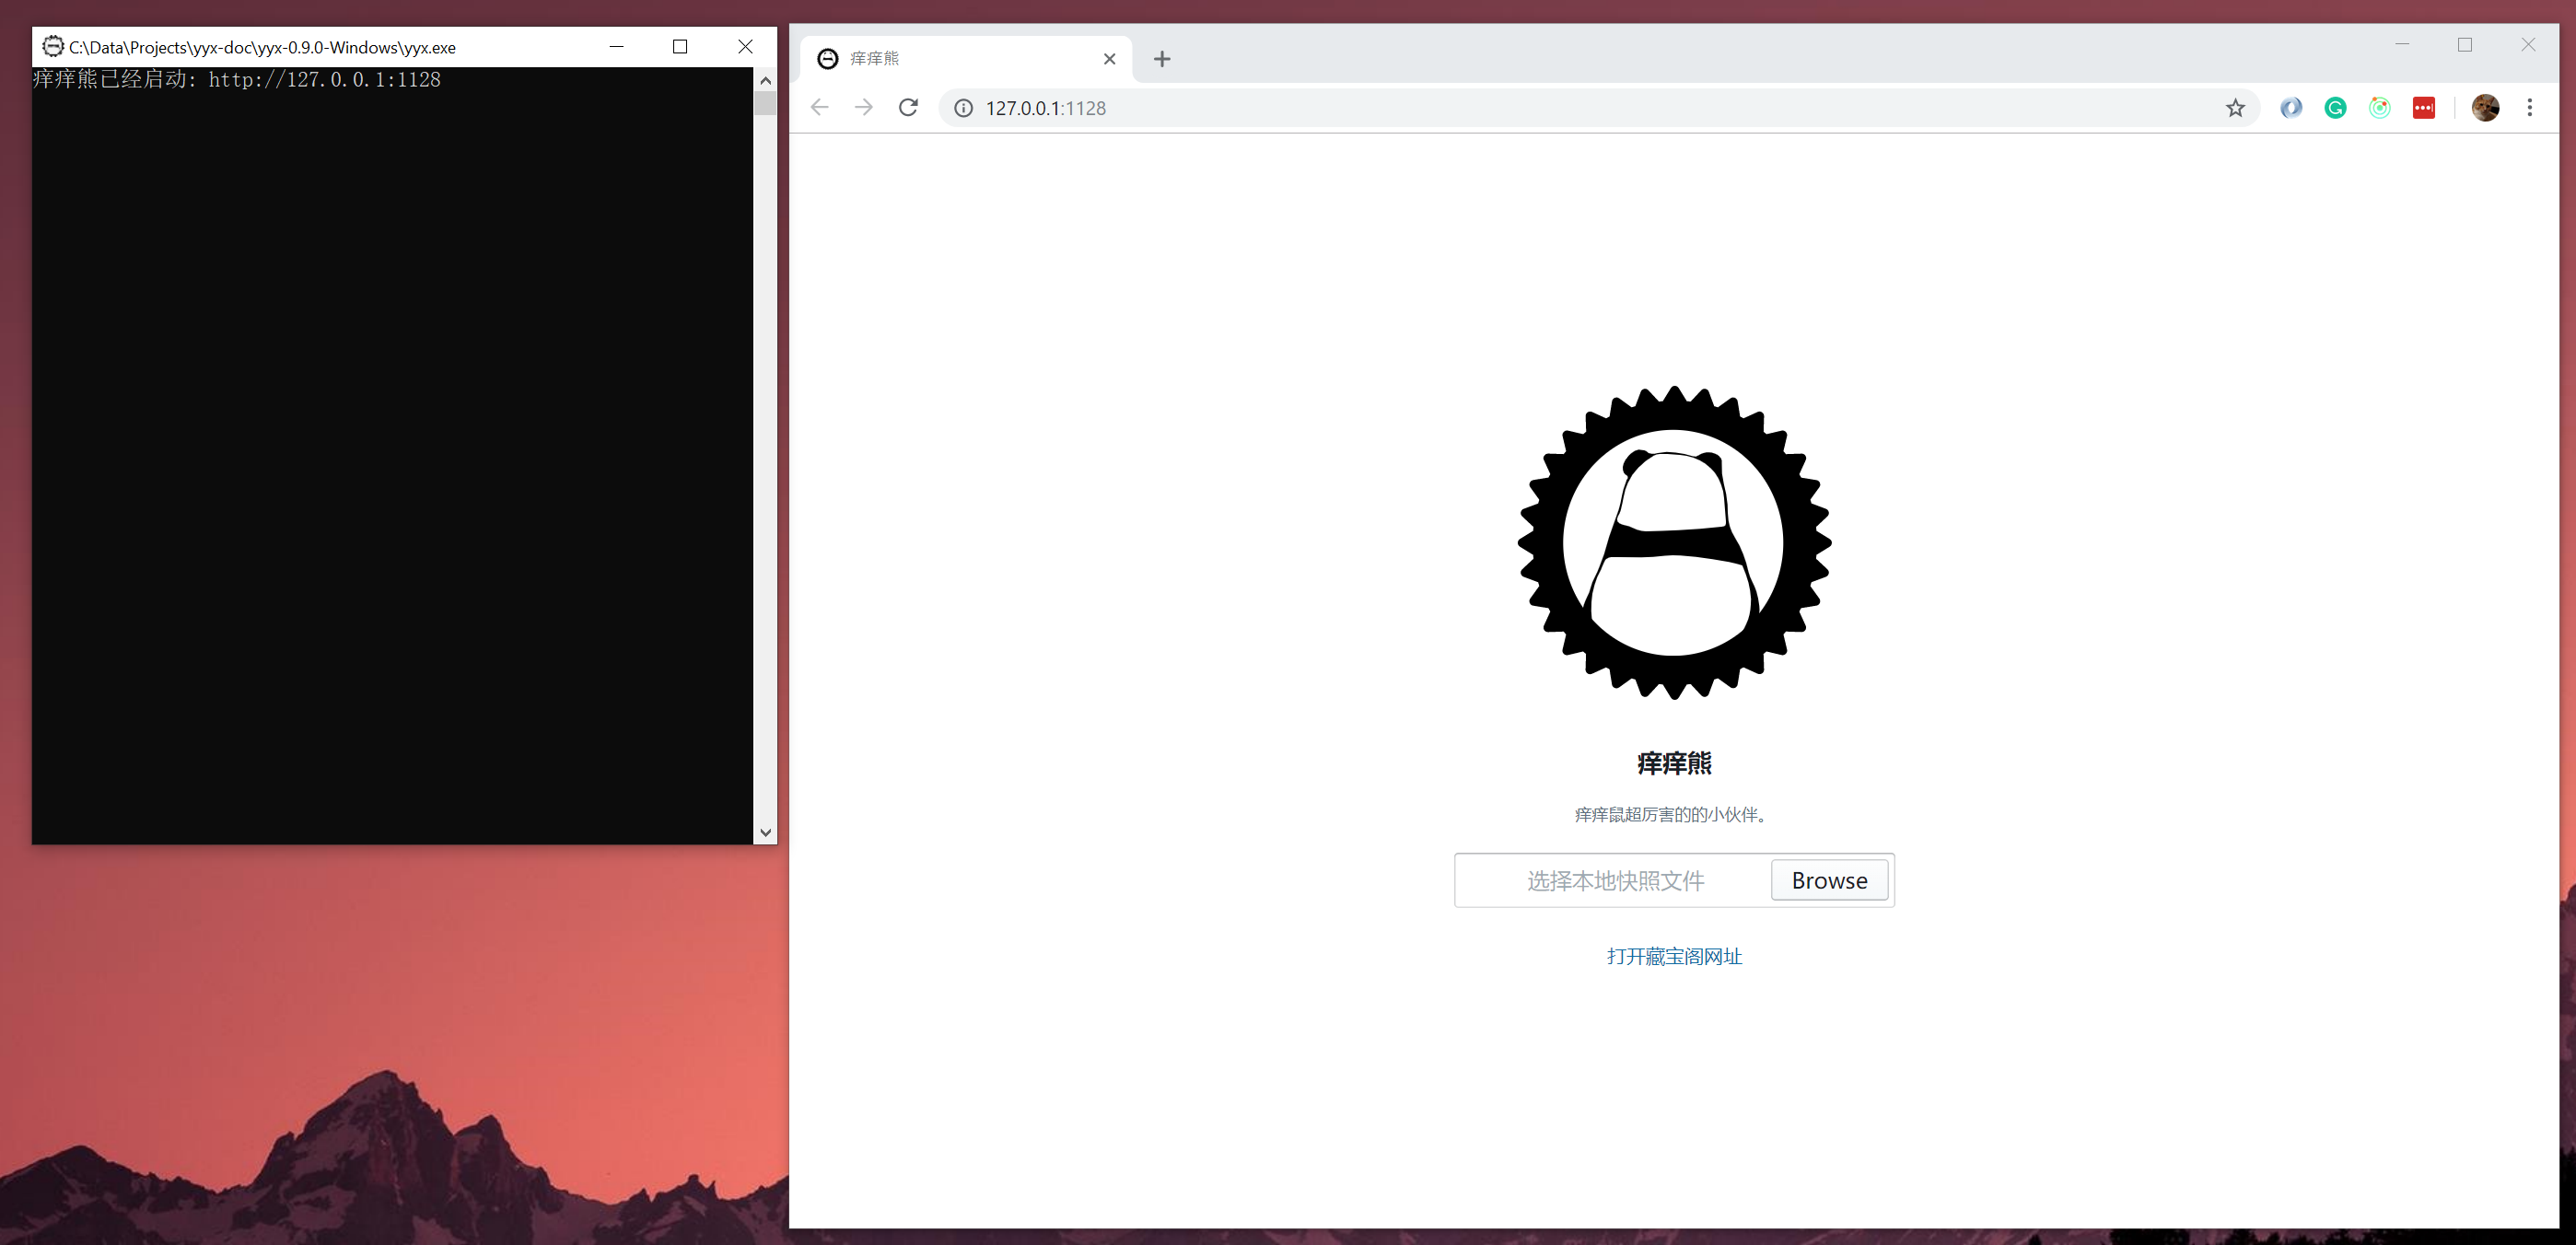
Task: Click the blue circular extension icon
Action: click(x=2291, y=108)
